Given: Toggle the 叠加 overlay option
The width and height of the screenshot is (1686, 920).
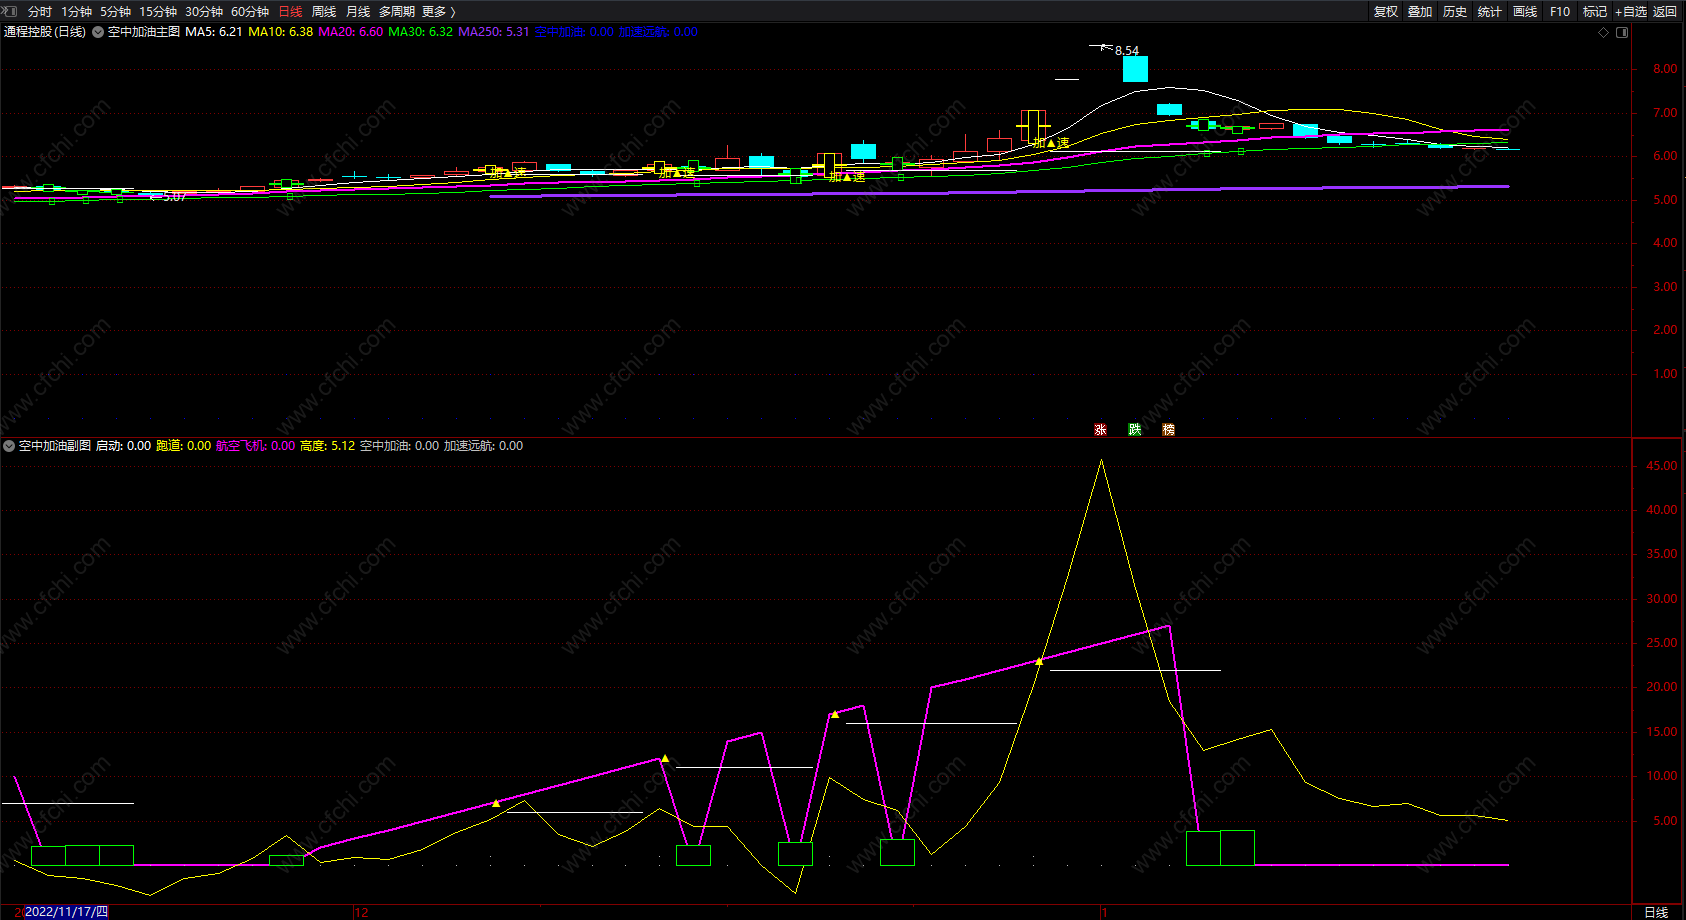Looking at the screenshot, I should (x=1420, y=12).
